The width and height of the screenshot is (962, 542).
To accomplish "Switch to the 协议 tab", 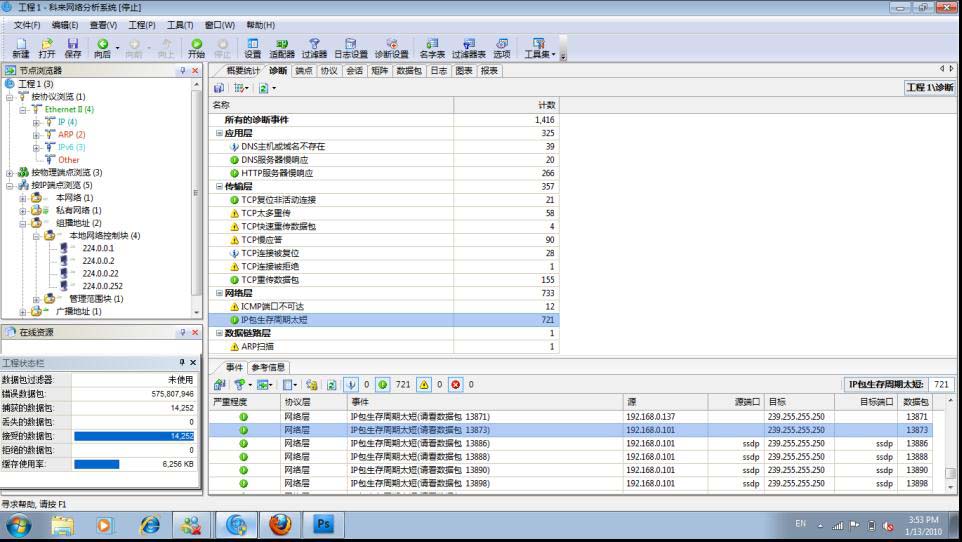I will pos(329,71).
